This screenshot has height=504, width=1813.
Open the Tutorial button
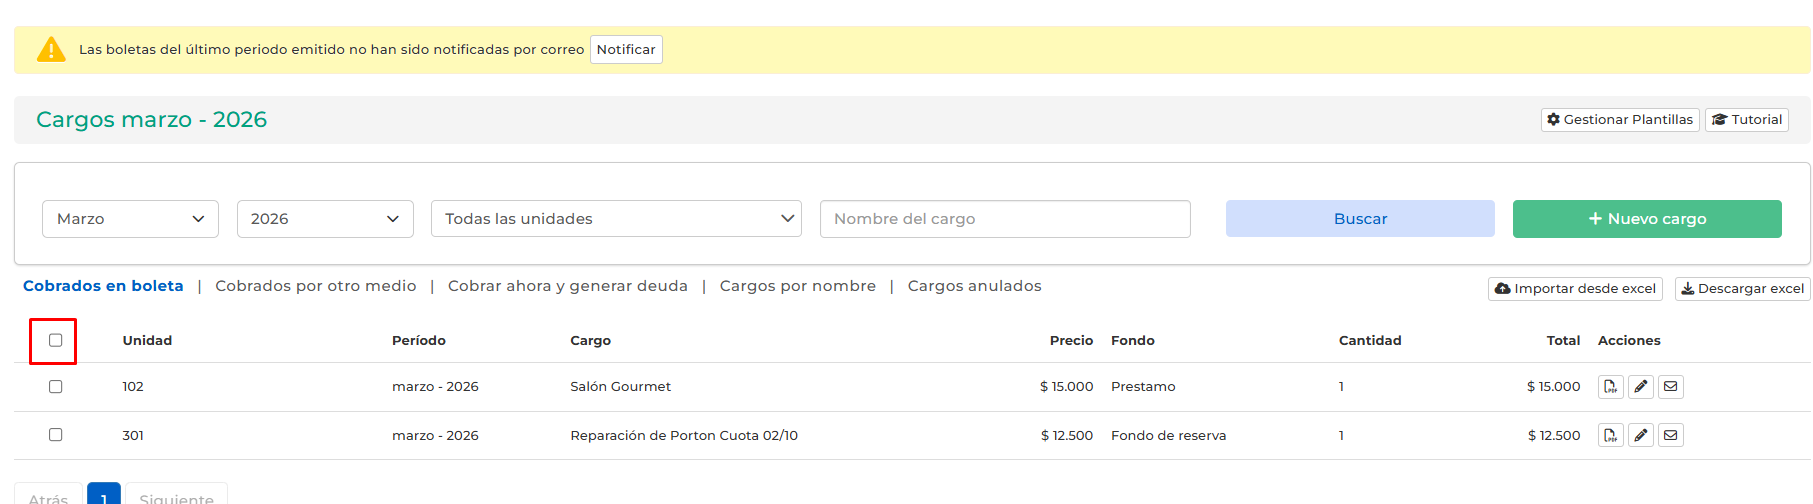1746,120
